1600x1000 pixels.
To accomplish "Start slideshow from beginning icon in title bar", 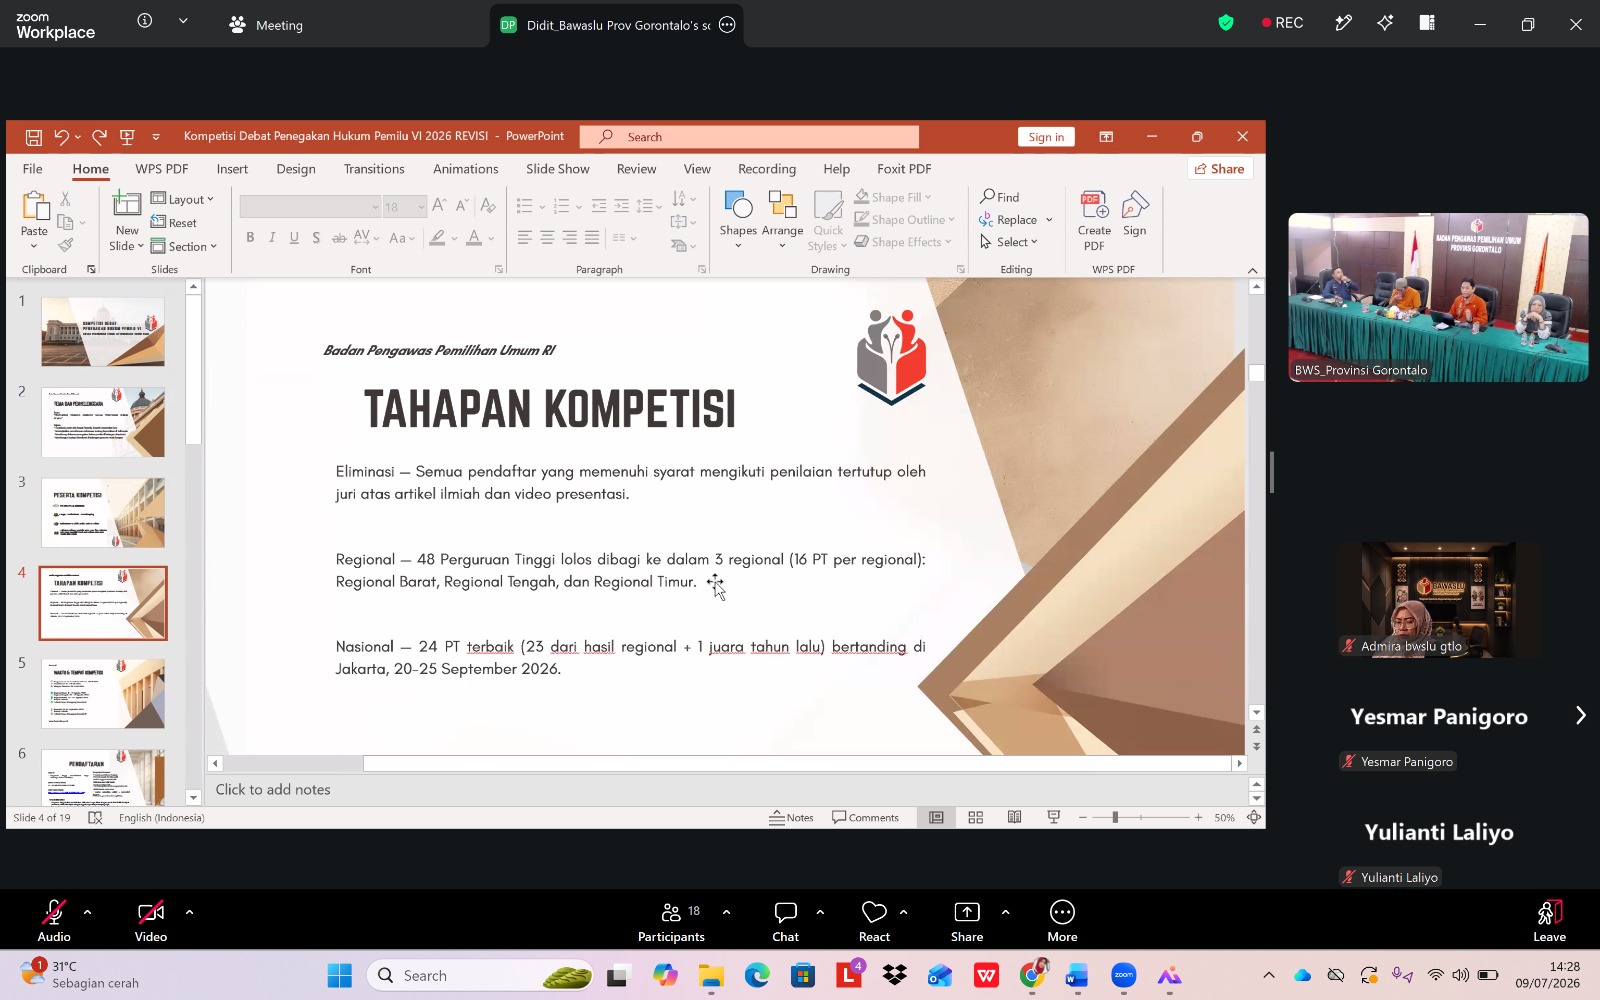I will pyautogui.click(x=127, y=137).
